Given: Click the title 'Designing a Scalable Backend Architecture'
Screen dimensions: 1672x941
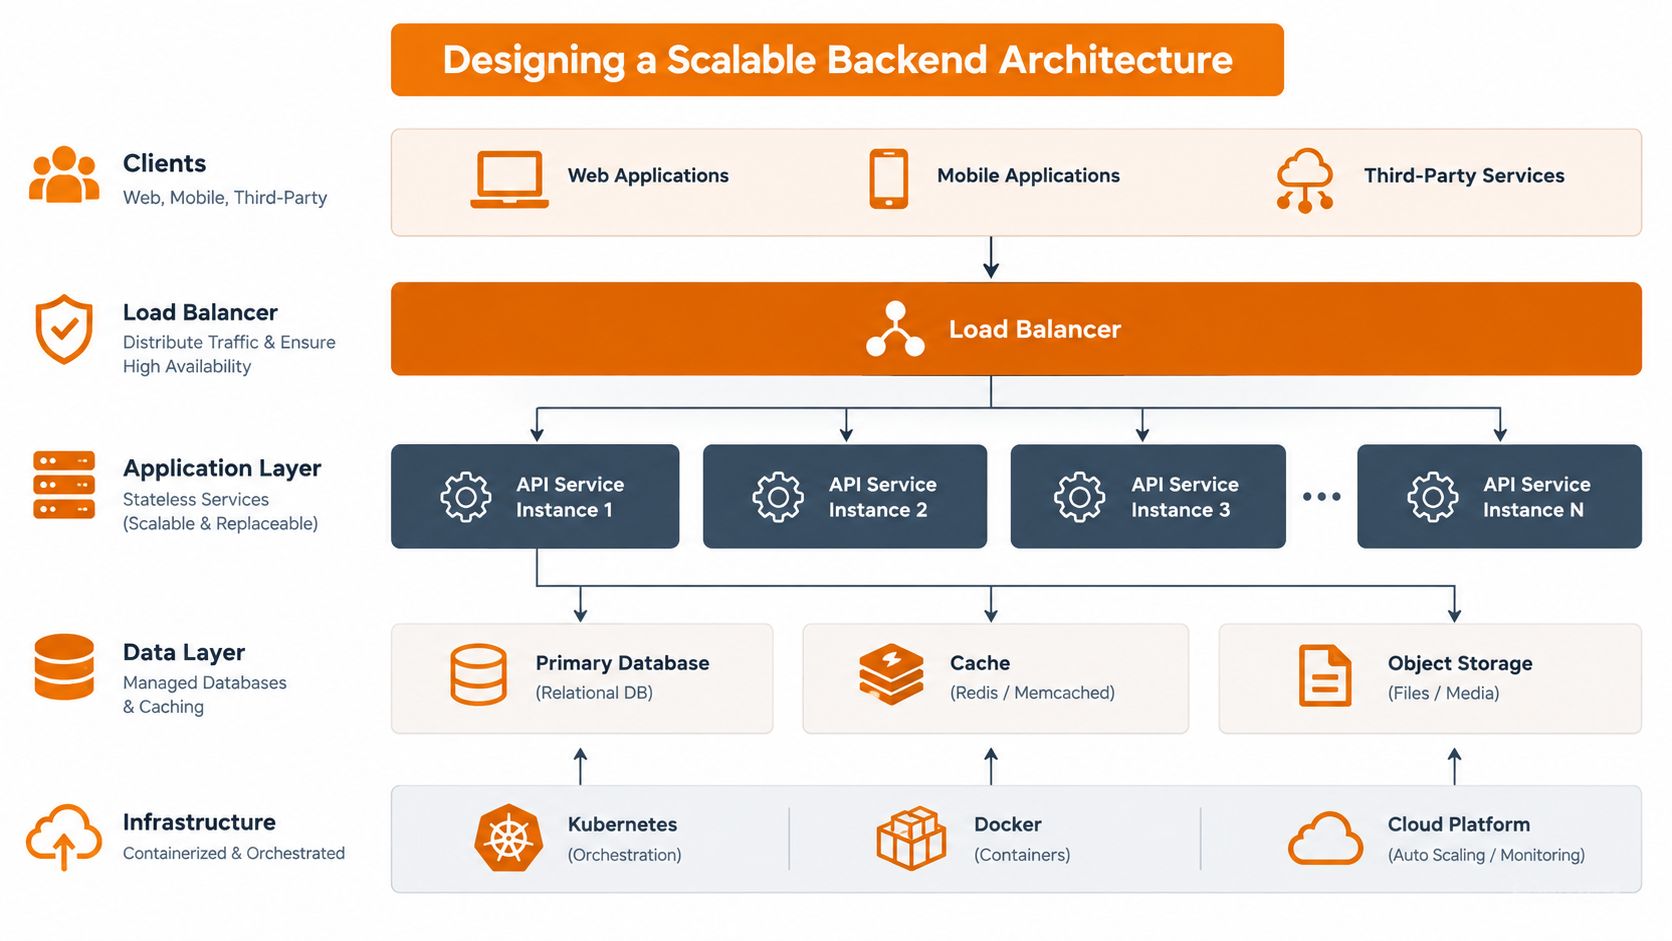Looking at the screenshot, I should coord(838,60).
